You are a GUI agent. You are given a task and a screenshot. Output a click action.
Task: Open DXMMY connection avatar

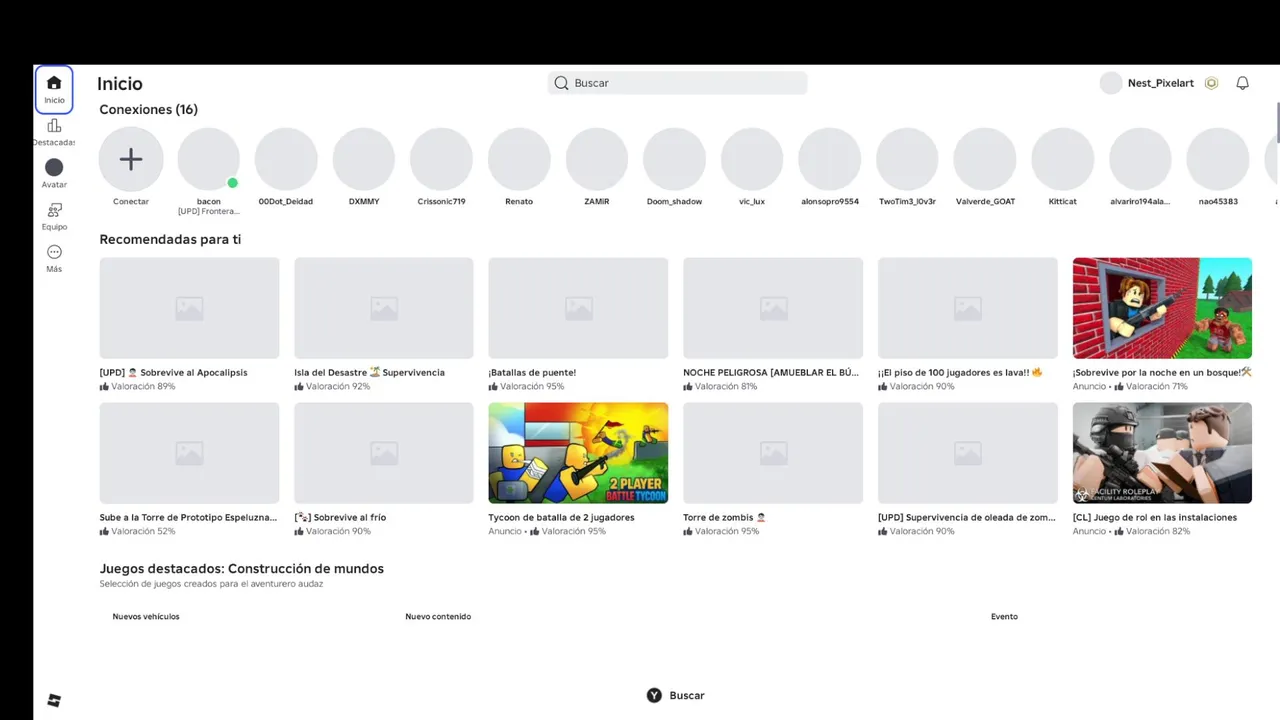pyautogui.click(x=364, y=159)
